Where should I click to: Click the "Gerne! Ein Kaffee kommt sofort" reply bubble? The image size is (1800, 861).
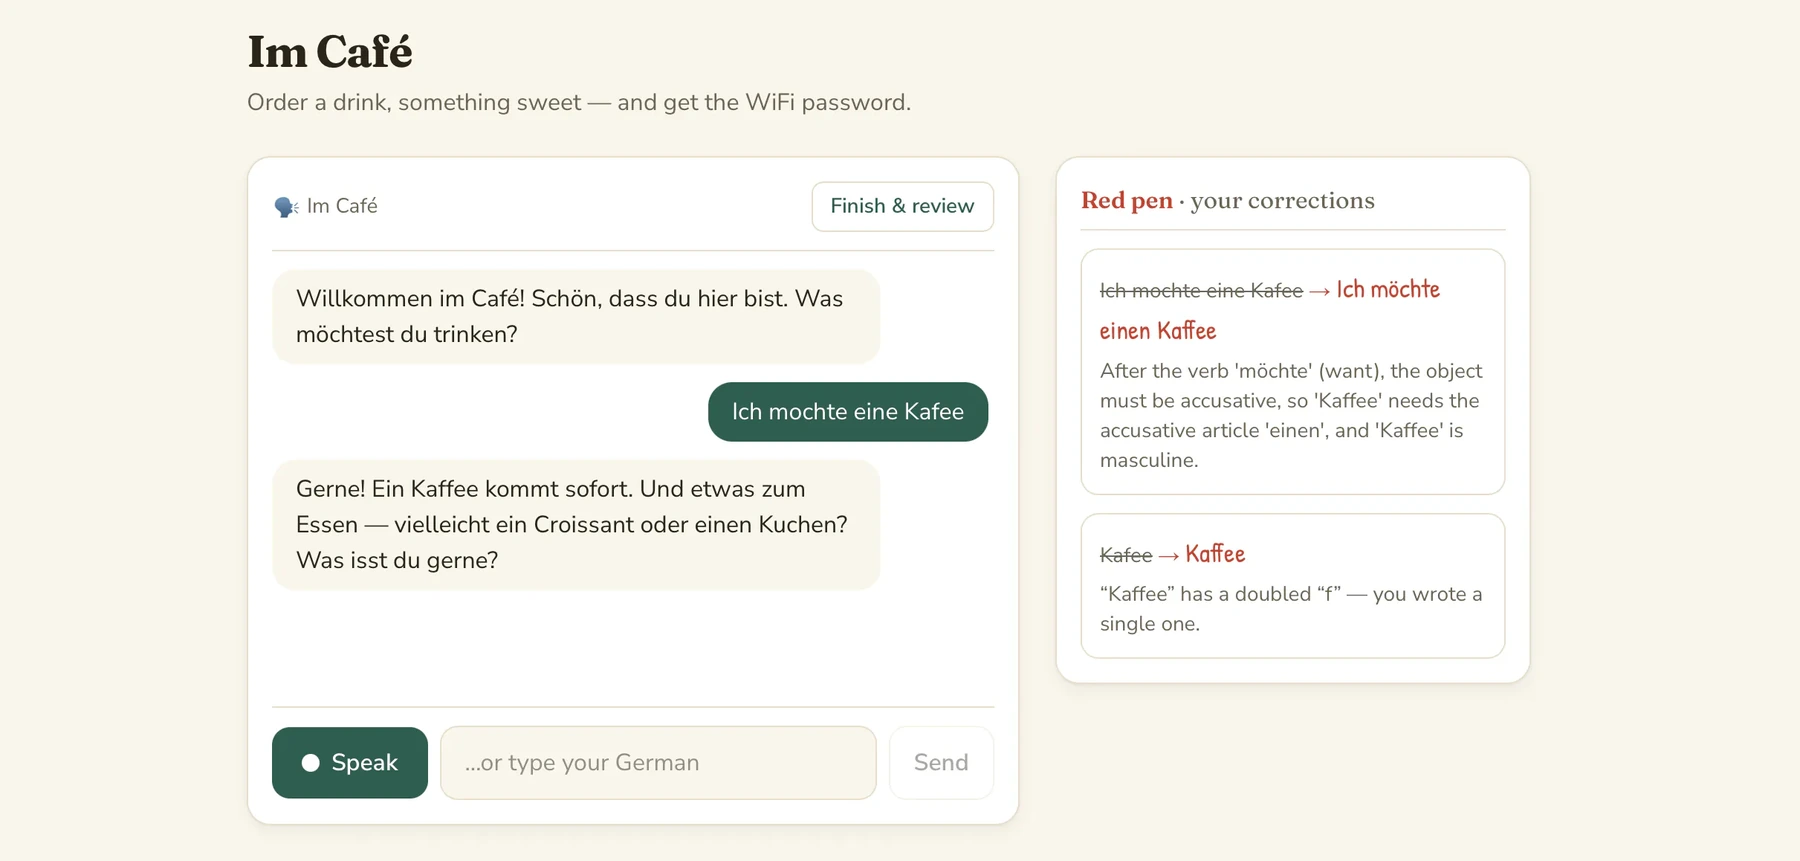click(576, 525)
